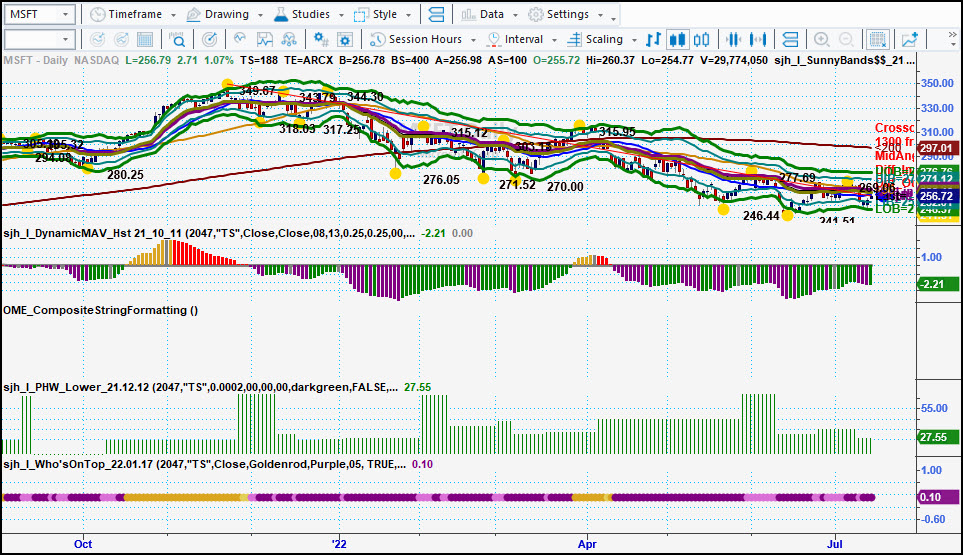
Task: Click the 0.10 Who'sOnTop value label
Action: 937,497
